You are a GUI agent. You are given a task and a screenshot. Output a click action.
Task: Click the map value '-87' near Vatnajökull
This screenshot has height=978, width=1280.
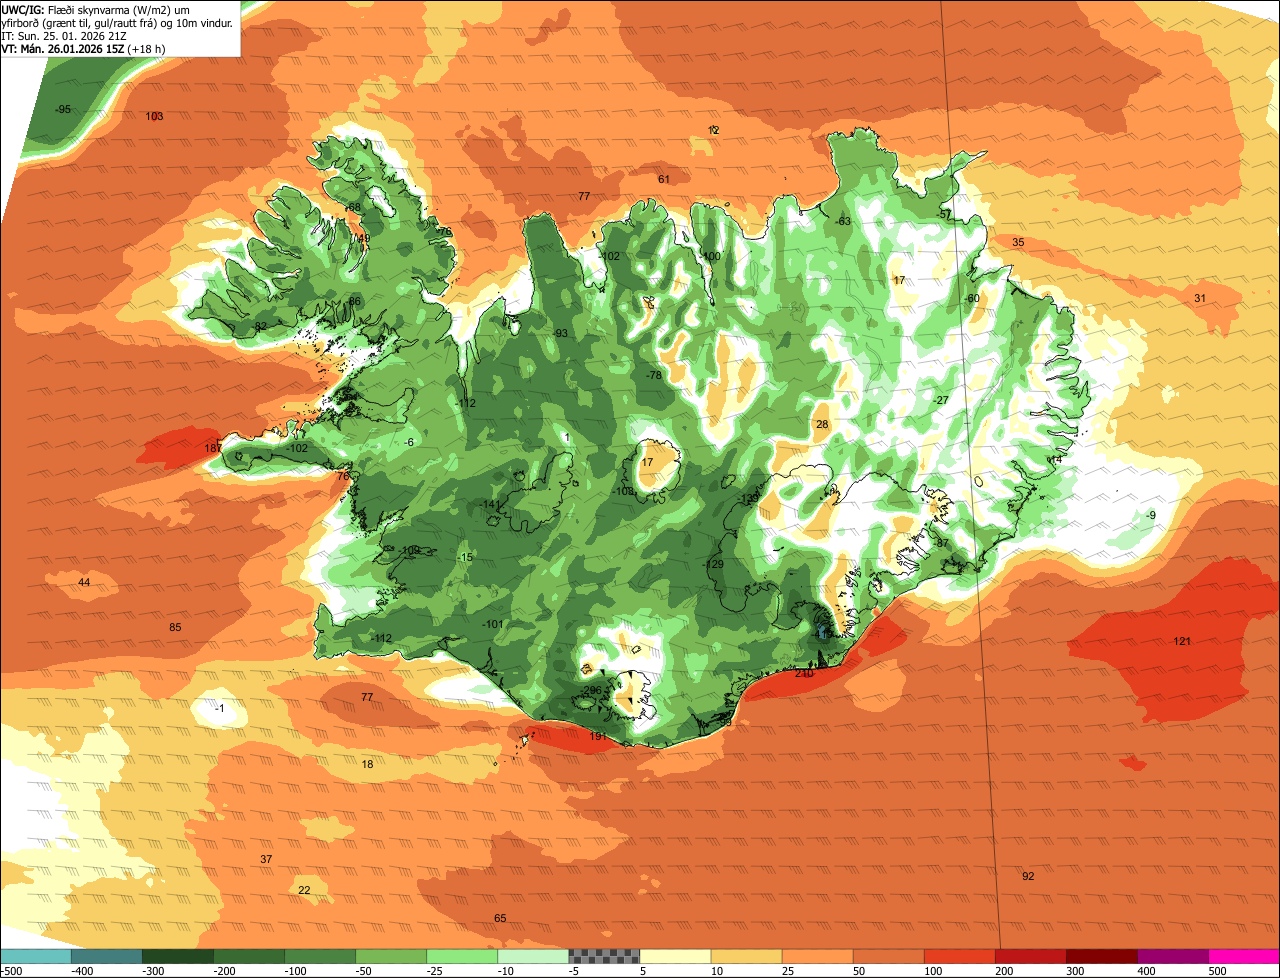pos(941,544)
